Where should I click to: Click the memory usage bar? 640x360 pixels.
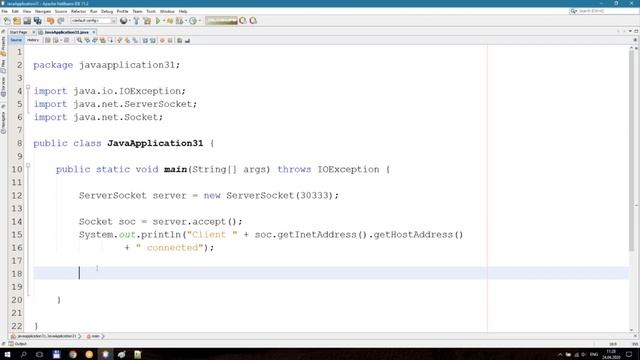(221, 20)
